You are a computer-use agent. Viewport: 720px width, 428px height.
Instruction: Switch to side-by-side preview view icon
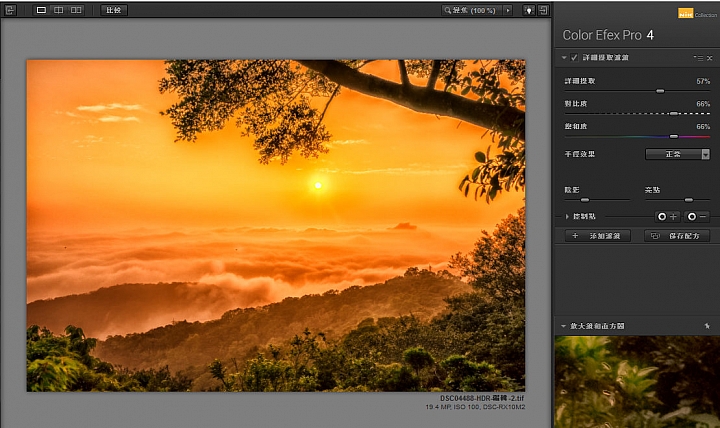pos(76,10)
